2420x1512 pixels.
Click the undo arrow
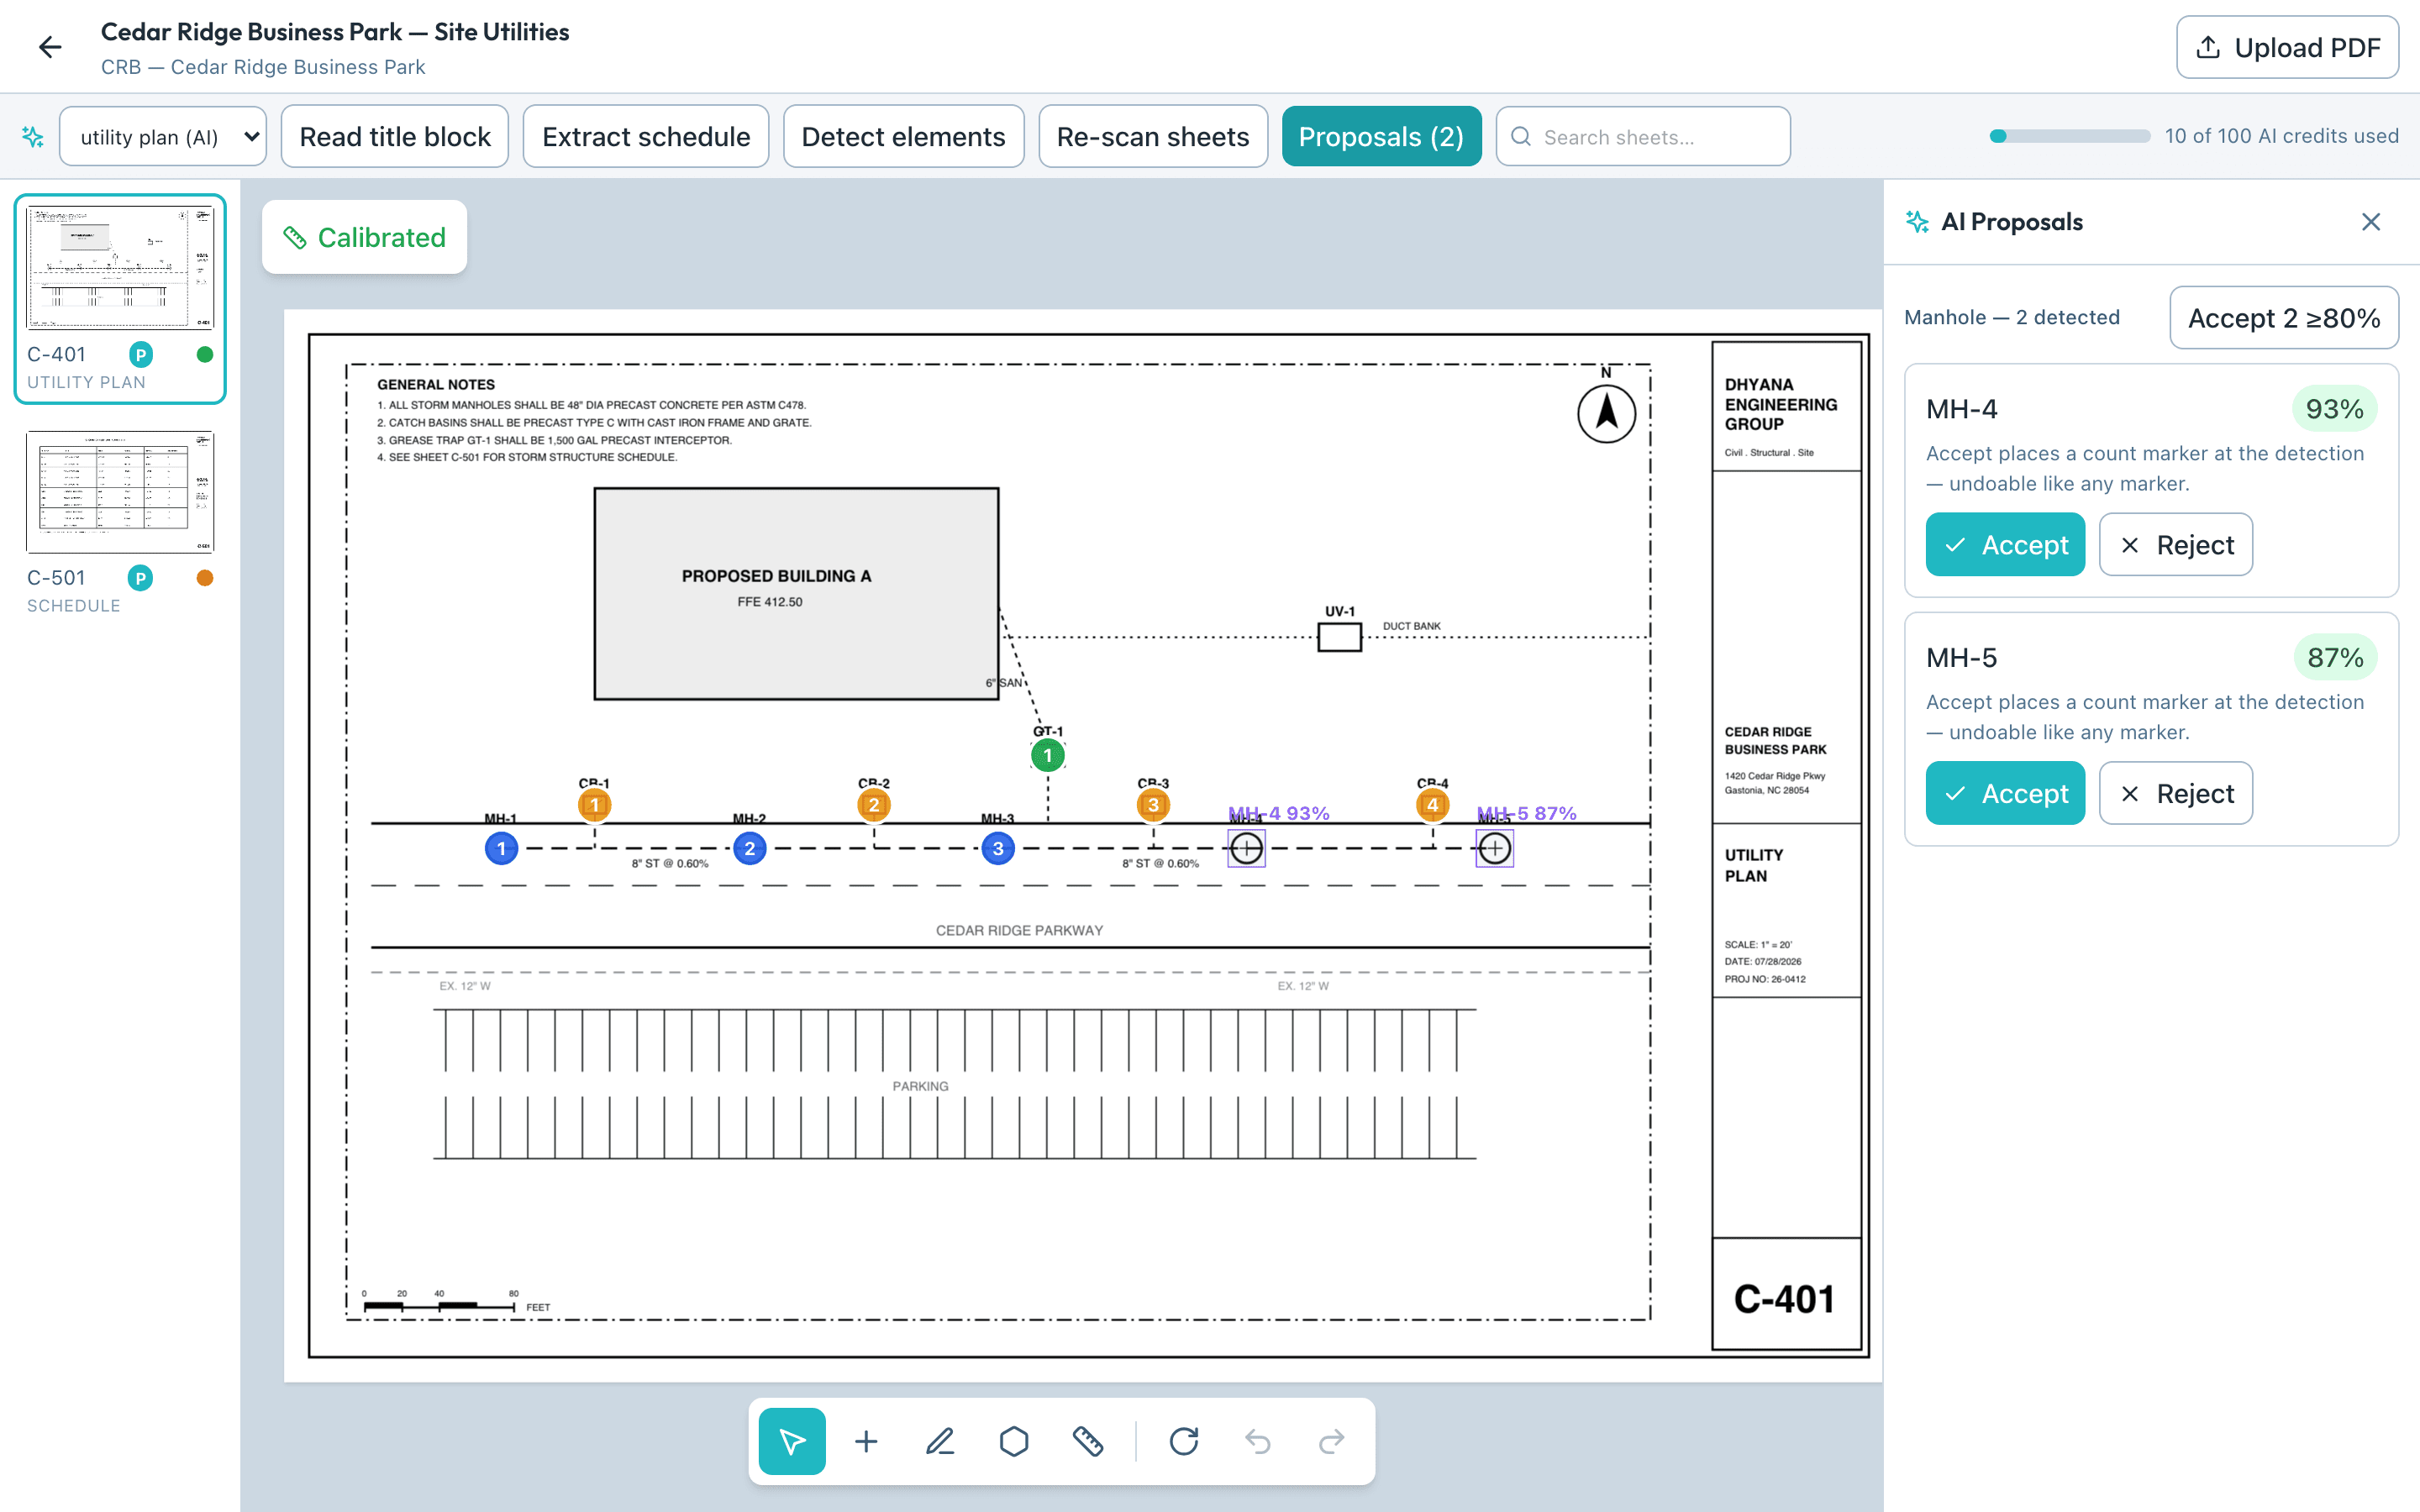pyautogui.click(x=1258, y=1442)
